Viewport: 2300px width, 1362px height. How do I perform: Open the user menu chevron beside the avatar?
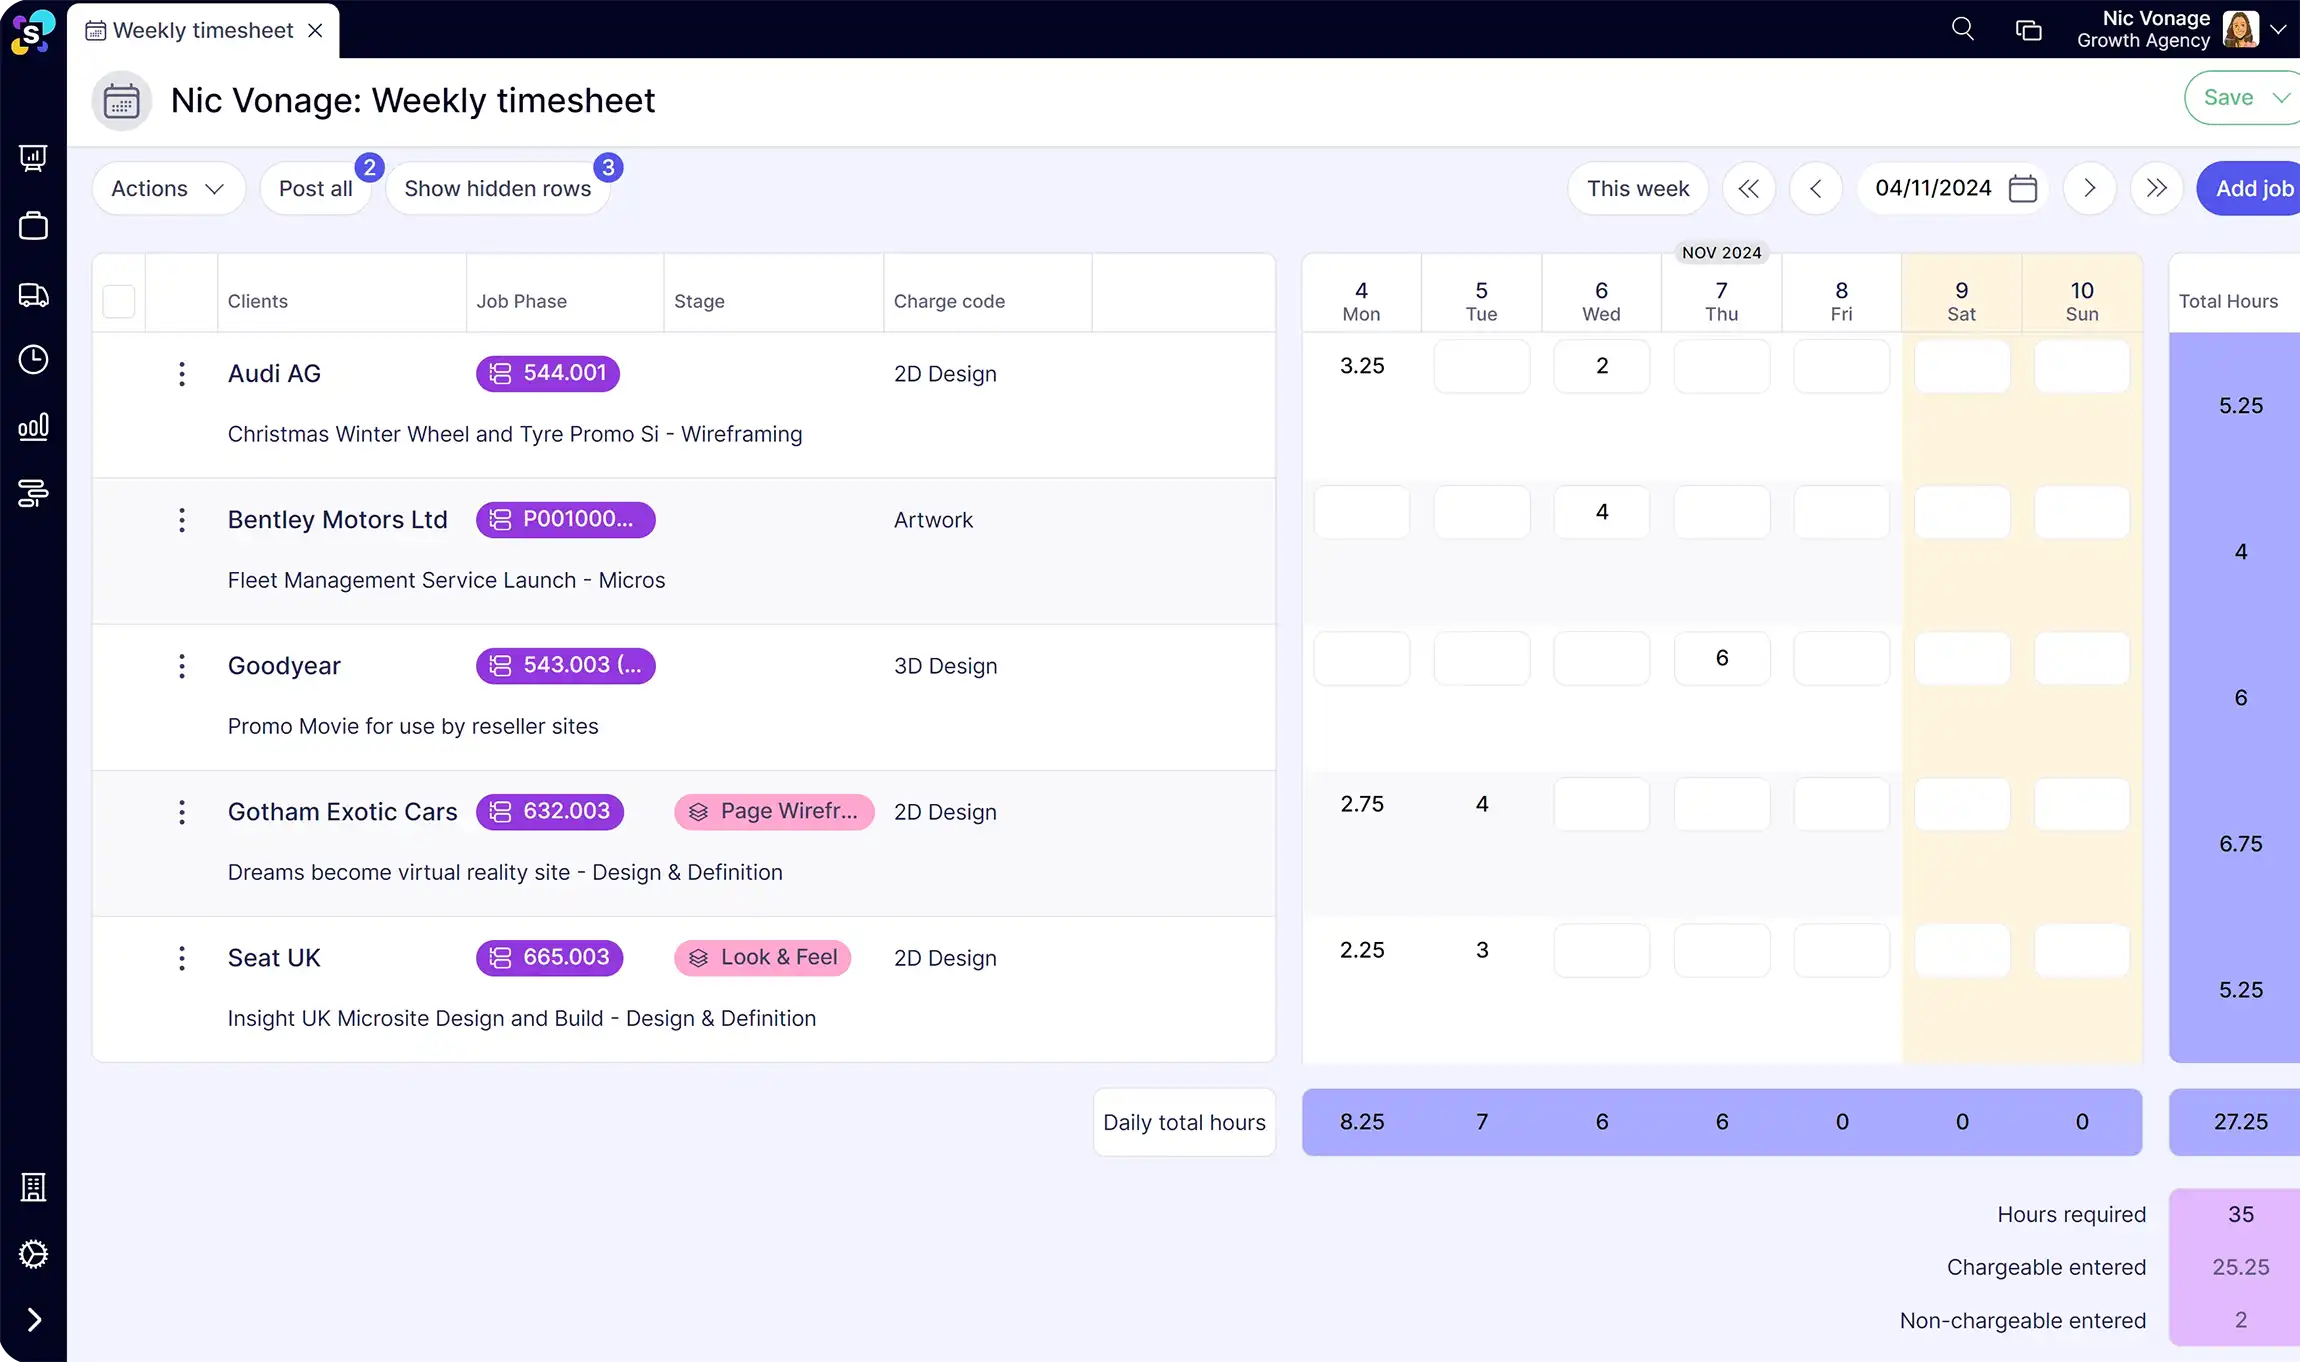(x=2279, y=30)
